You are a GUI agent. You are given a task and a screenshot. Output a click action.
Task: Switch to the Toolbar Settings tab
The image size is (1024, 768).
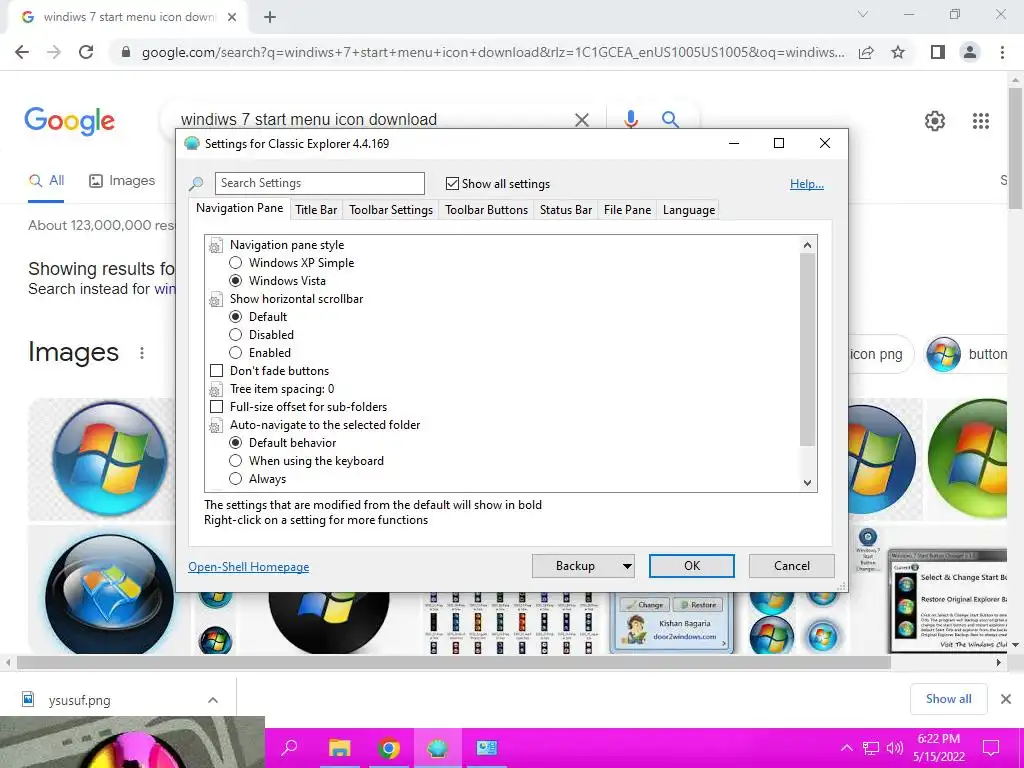coord(391,210)
